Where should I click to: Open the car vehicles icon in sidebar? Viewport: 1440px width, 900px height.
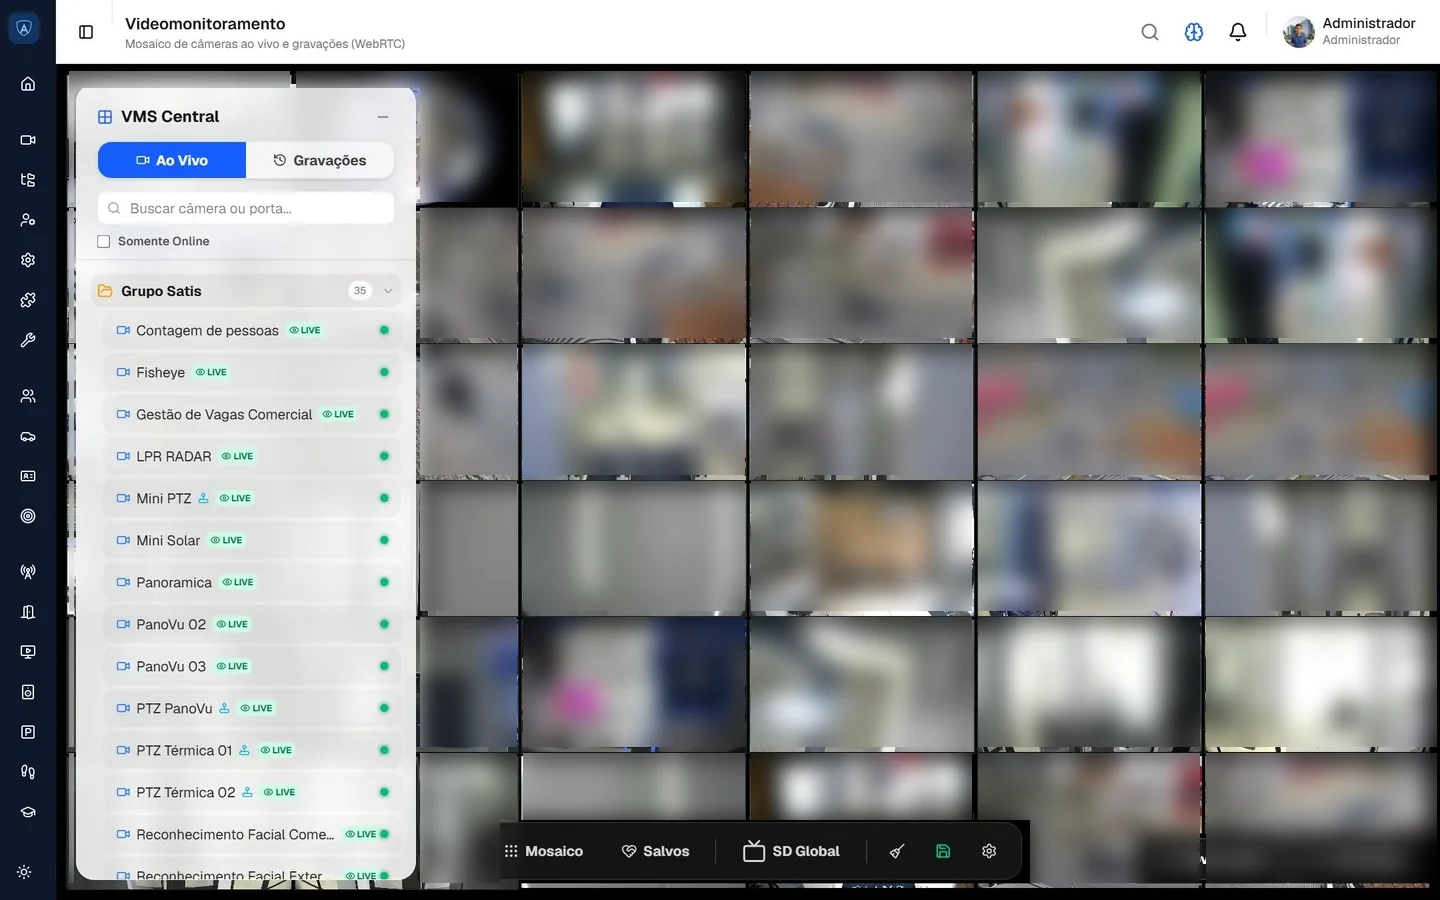28,436
